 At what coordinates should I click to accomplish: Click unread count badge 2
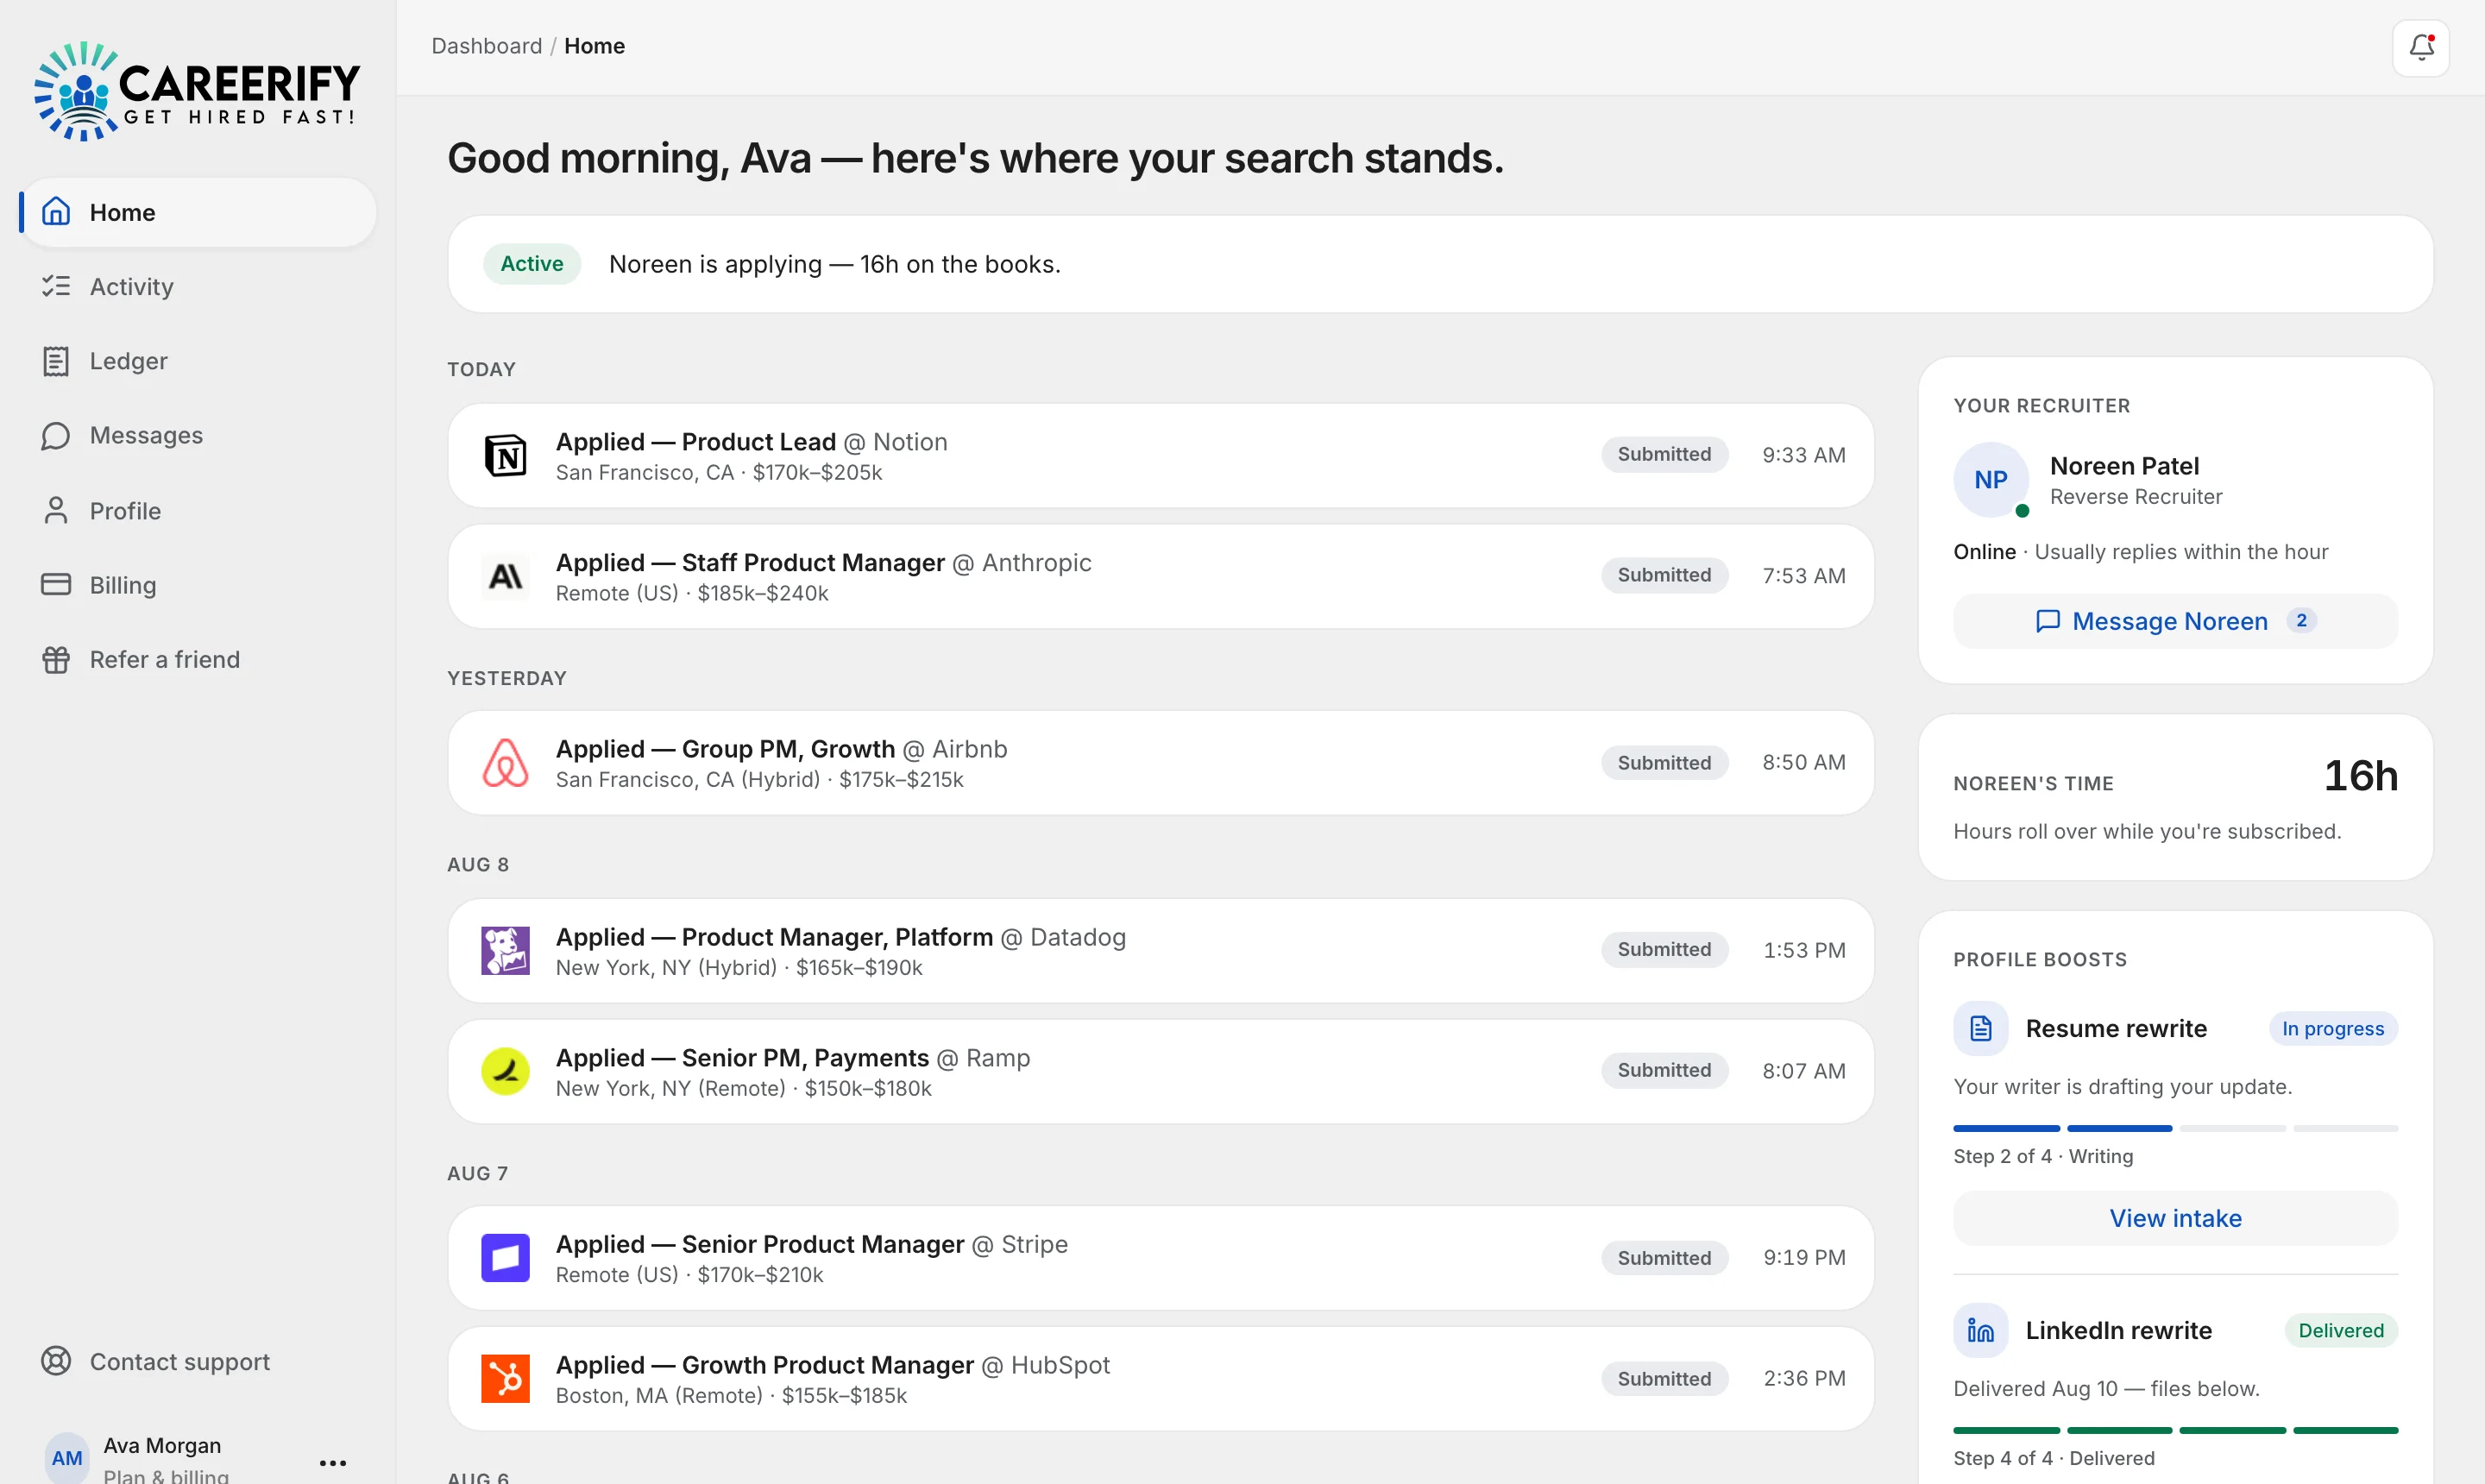click(2301, 620)
